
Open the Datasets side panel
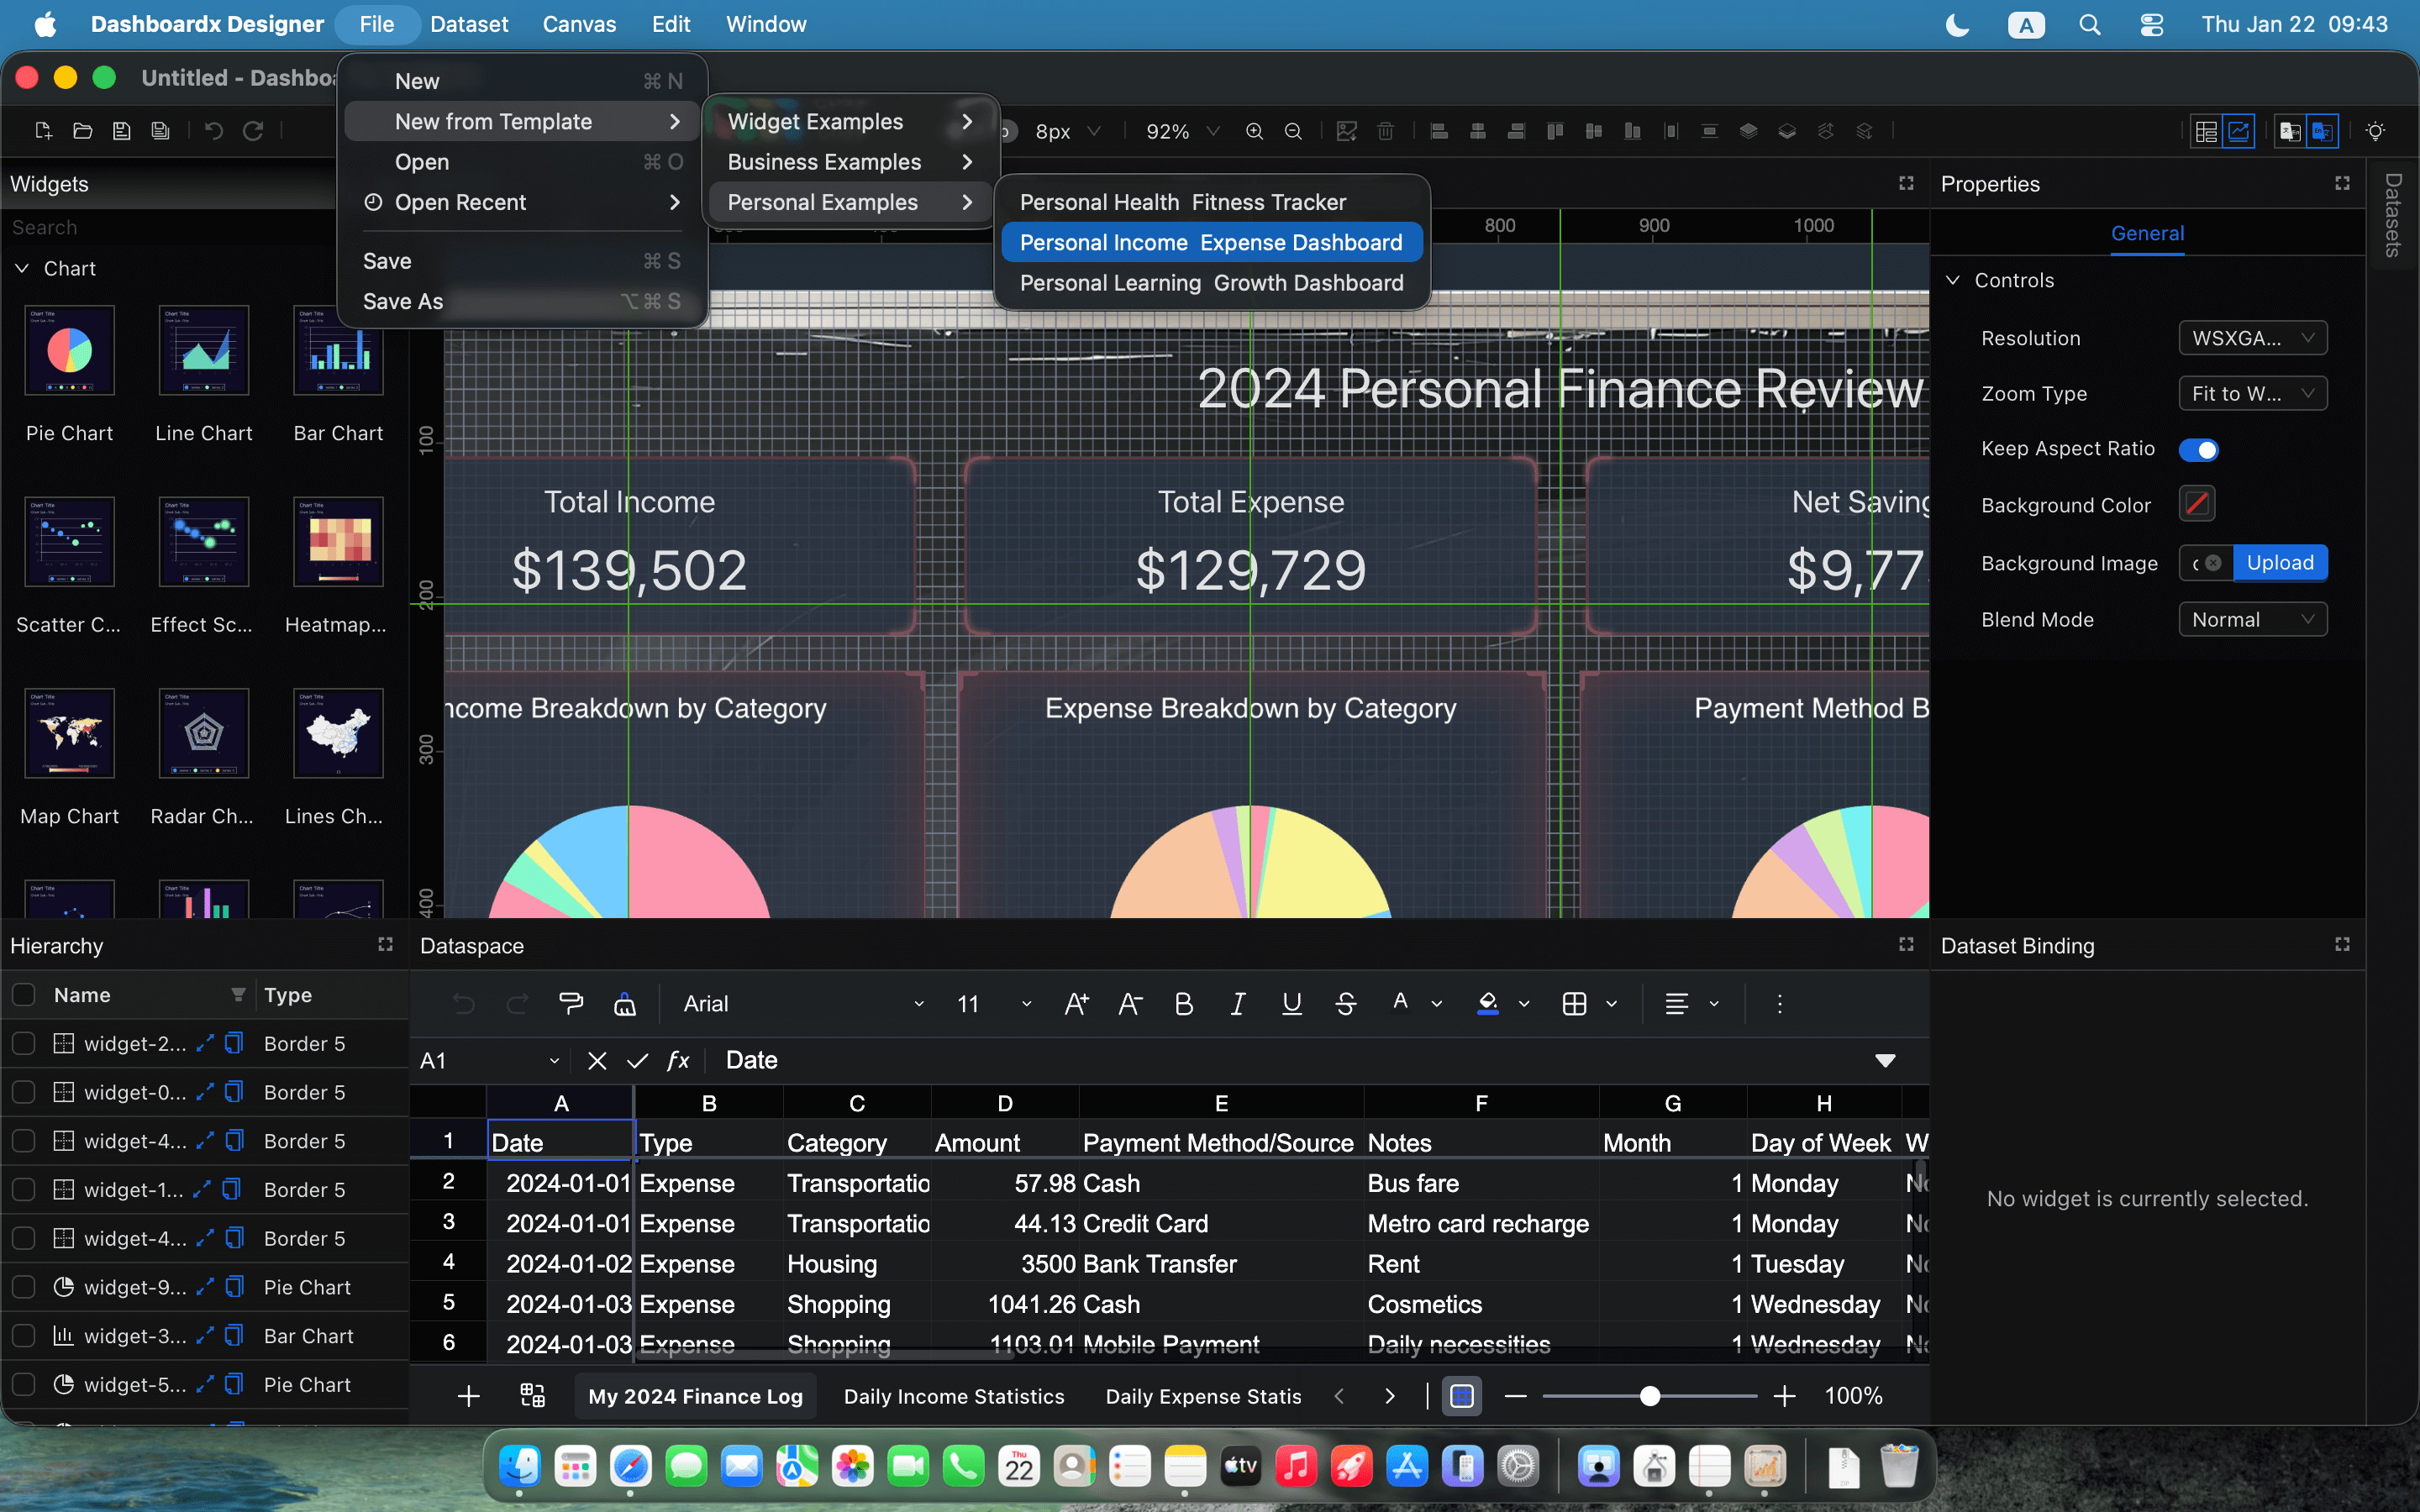[x=2393, y=215]
